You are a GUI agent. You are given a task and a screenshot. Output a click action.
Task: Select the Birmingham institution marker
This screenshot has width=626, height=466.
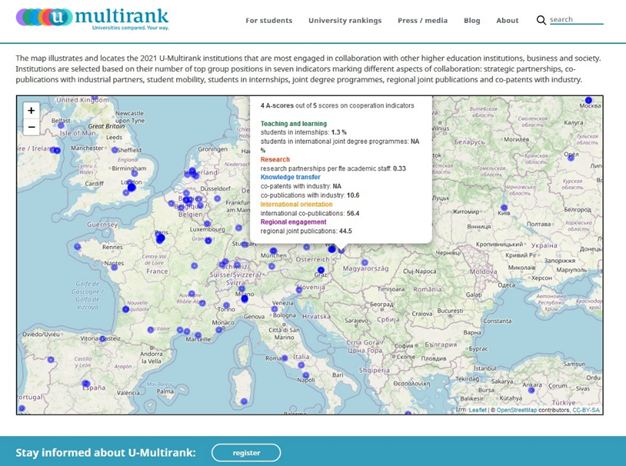(x=135, y=173)
